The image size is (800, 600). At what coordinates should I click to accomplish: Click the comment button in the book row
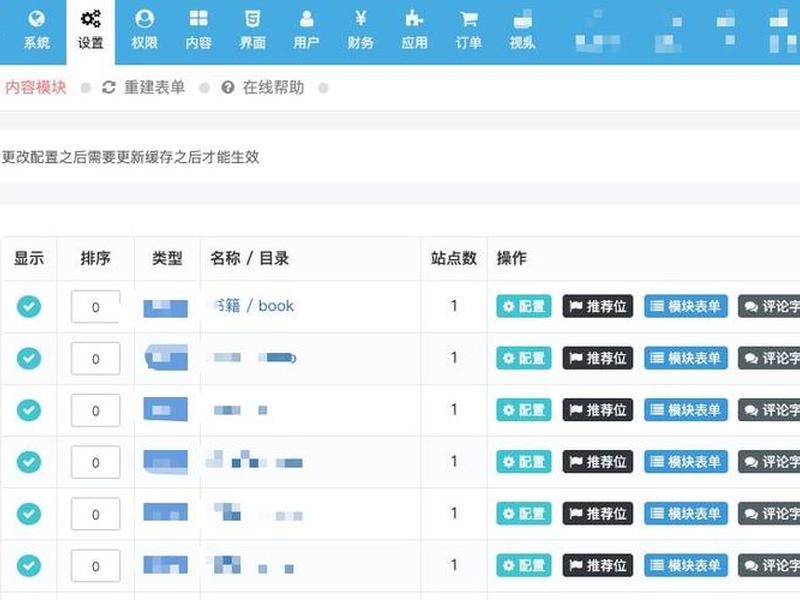coord(769,306)
